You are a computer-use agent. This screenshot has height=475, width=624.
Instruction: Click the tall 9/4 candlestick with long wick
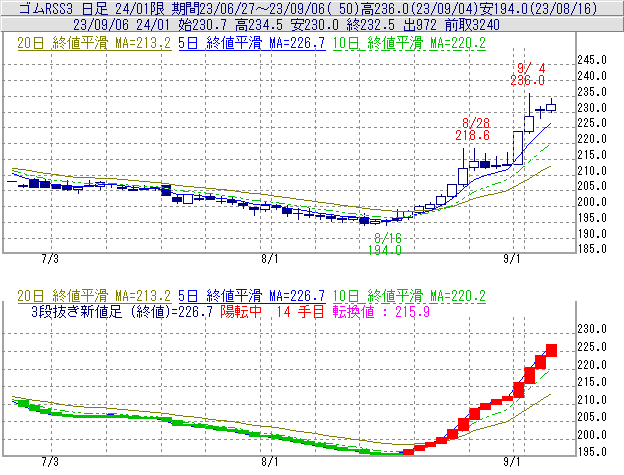tap(529, 113)
